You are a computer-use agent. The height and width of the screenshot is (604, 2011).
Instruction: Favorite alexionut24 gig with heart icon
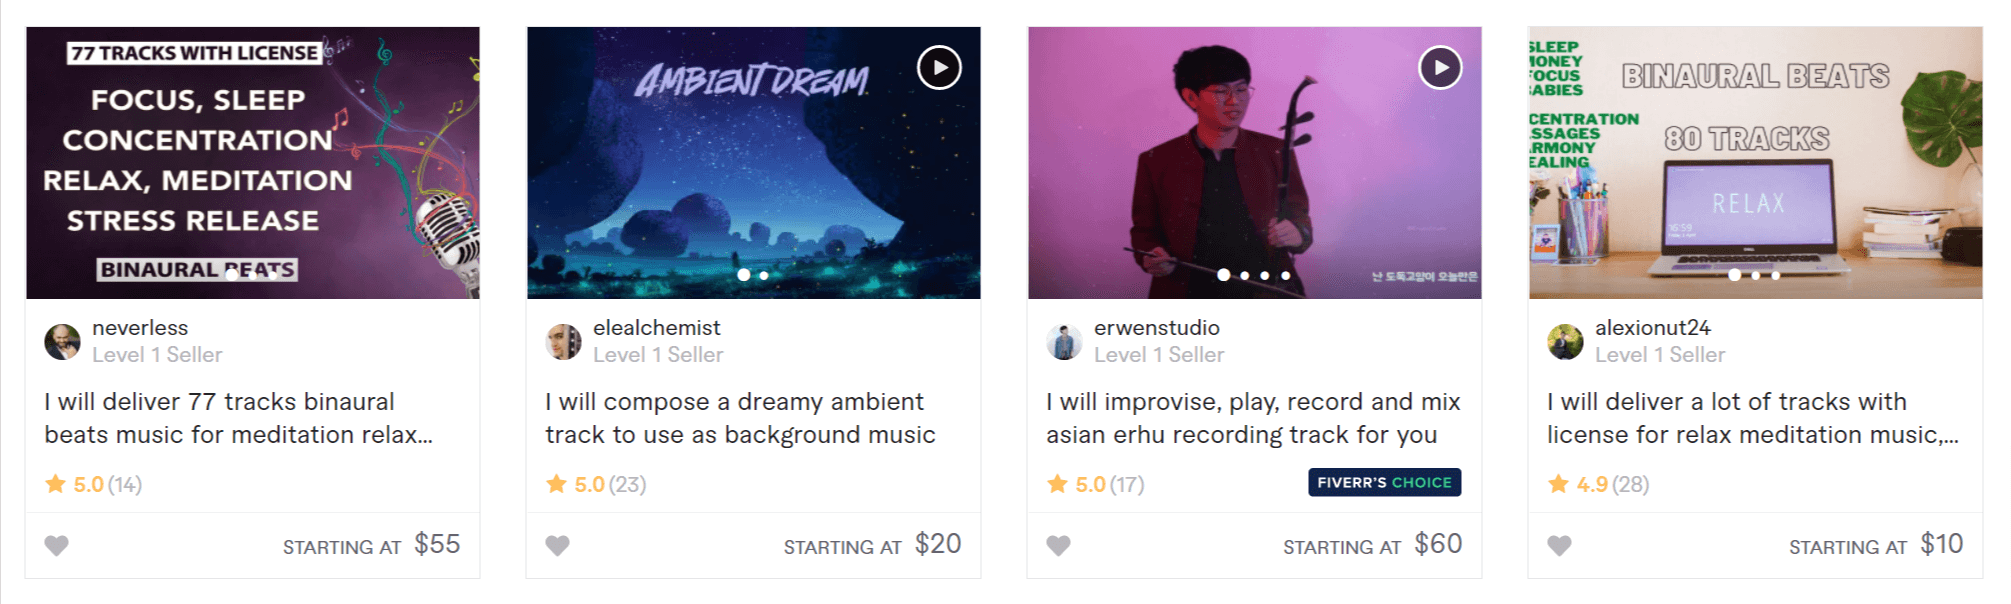(1559, 545)
